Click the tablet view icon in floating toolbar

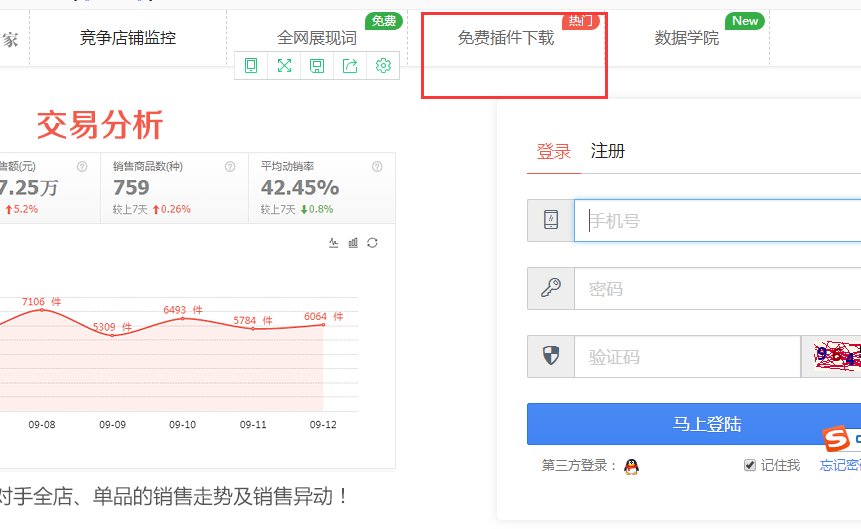[251, 66]
